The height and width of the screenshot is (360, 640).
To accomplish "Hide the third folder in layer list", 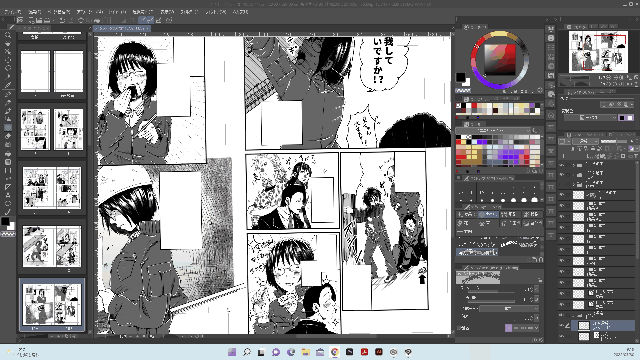I will tap(562, 184).
